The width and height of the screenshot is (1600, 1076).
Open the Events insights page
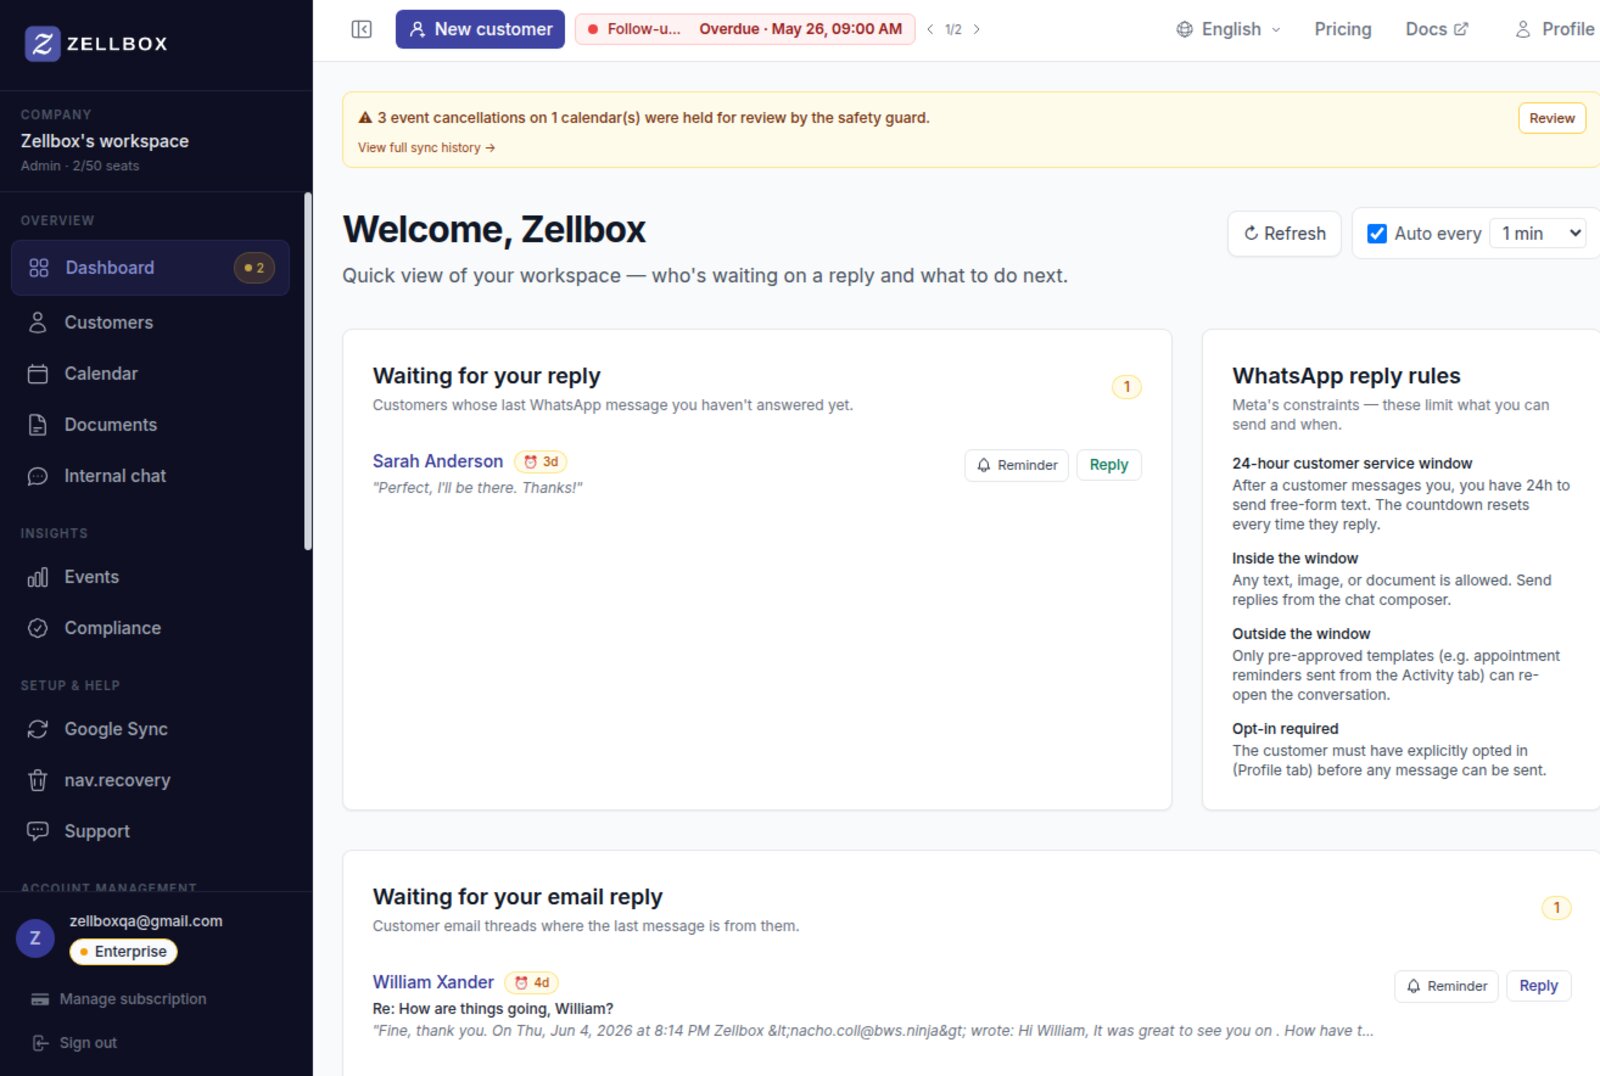(150, 576)
